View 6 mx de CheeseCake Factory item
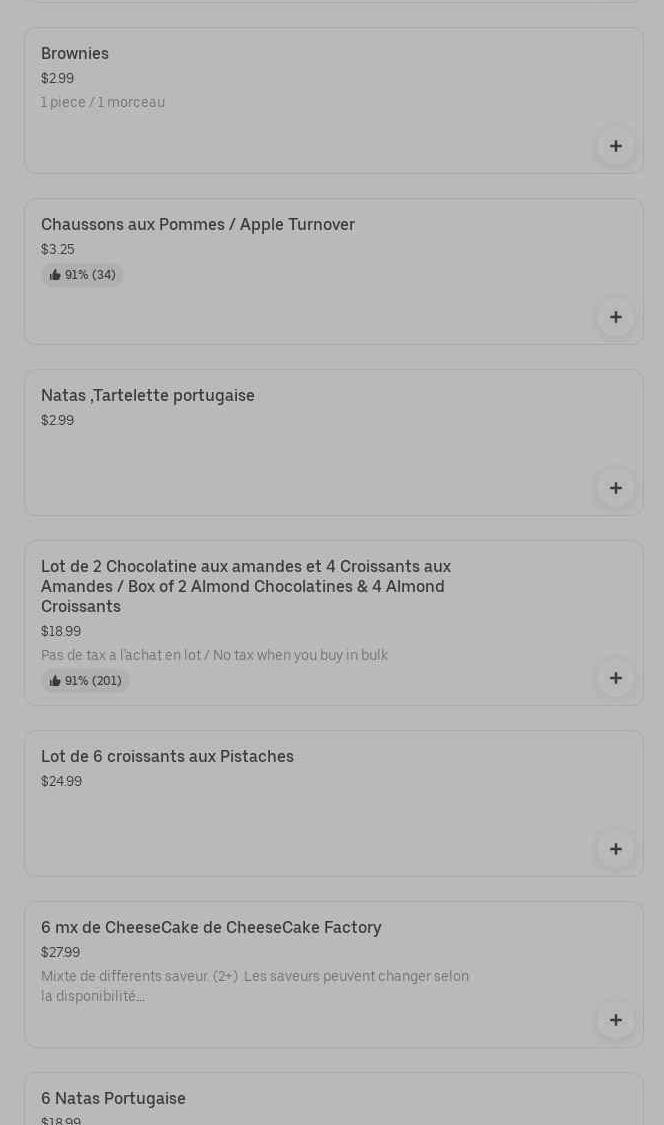Image resolution: width=664 pixels, height=1125 pixels. [211, 928]
